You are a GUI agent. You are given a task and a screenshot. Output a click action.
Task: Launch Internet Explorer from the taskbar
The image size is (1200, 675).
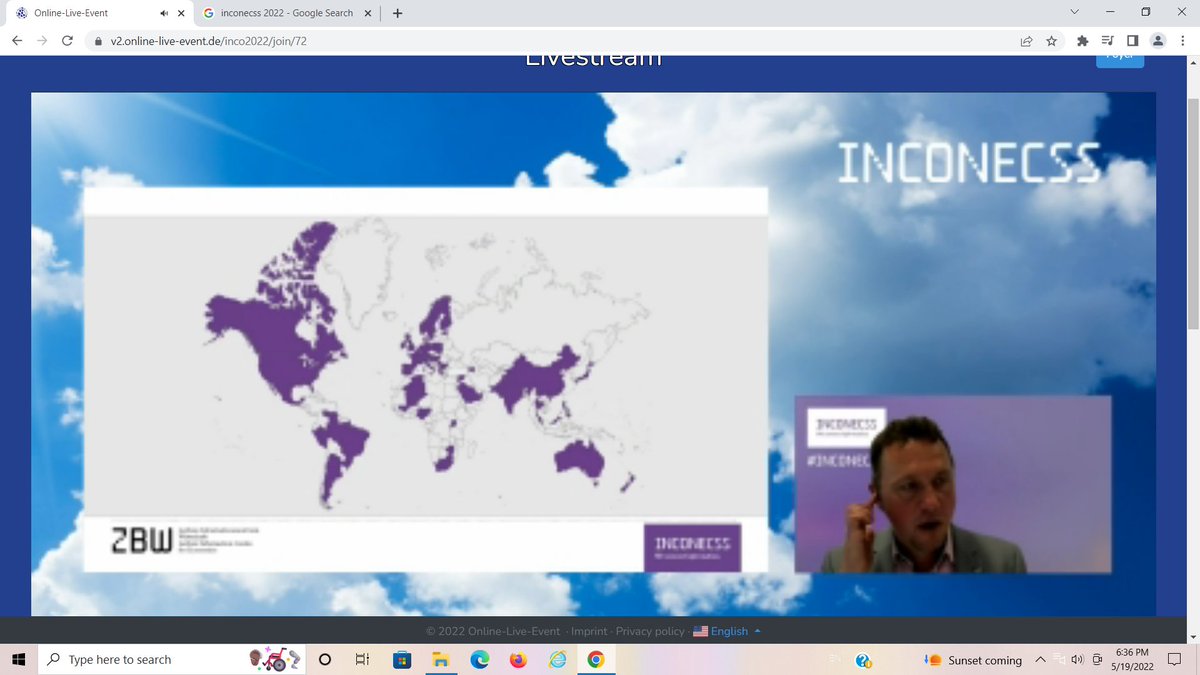[x=556, y=660]
